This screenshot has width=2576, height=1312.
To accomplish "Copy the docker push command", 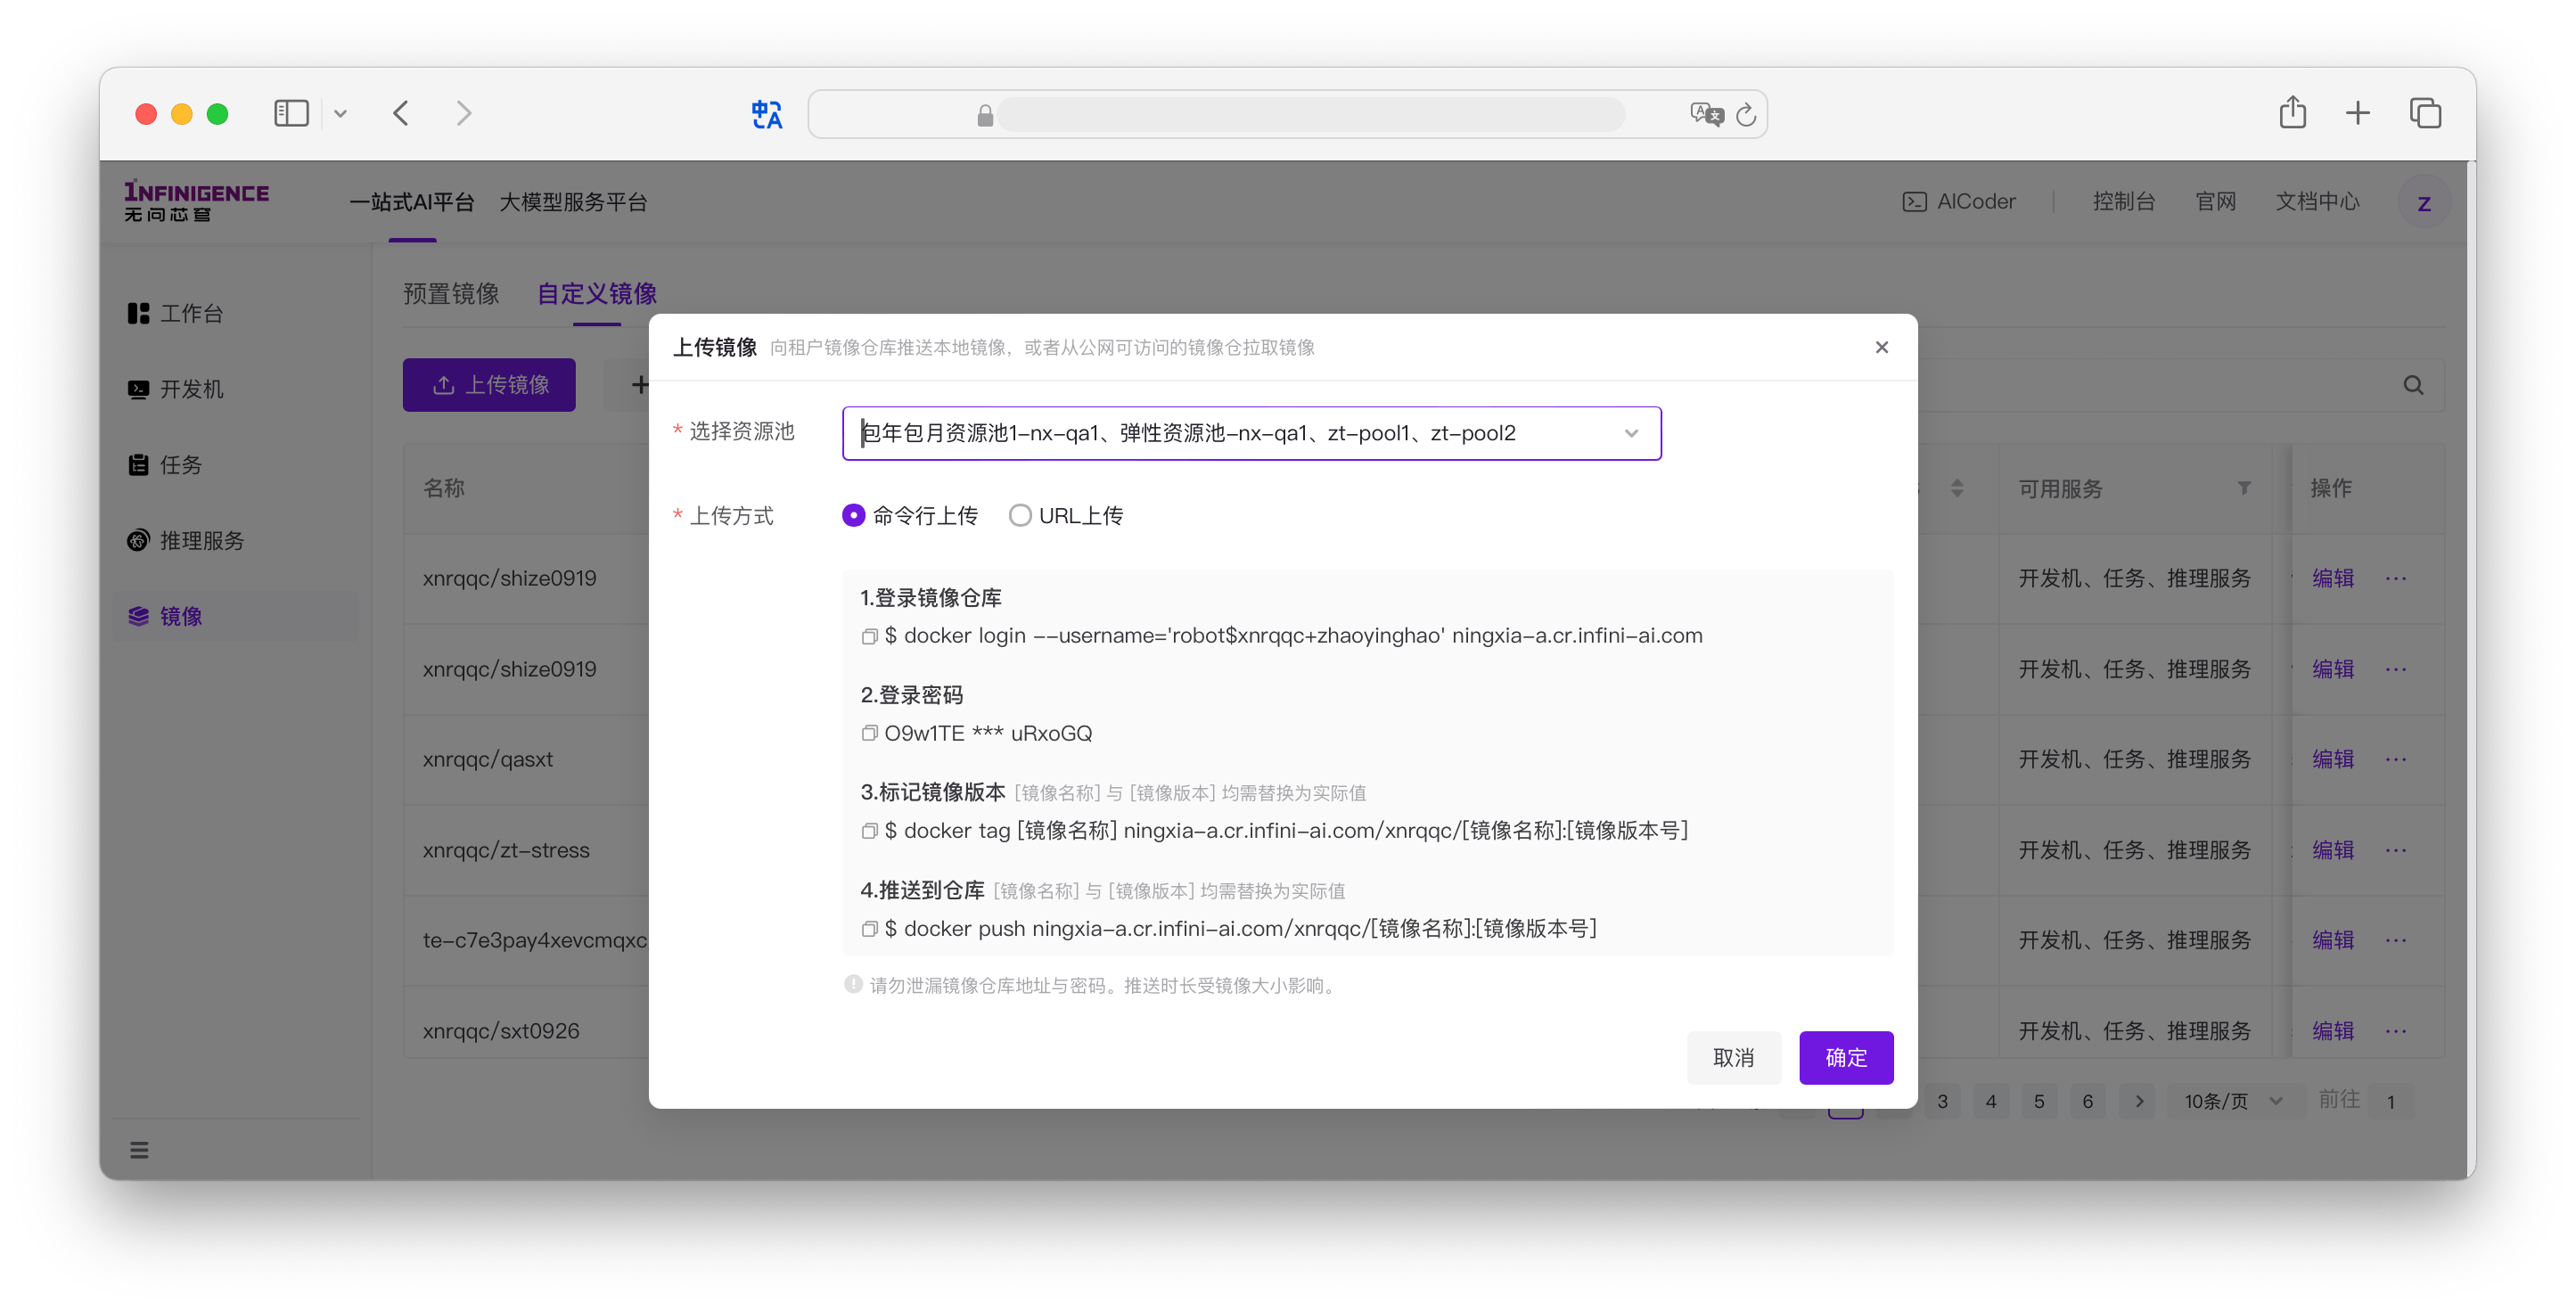I will click(x=869, y=929).
